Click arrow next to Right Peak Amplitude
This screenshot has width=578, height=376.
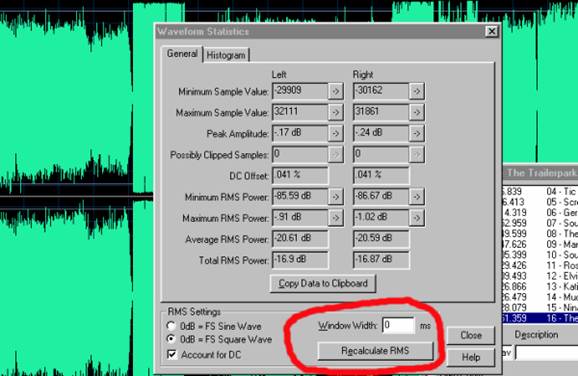click(417, 133)
